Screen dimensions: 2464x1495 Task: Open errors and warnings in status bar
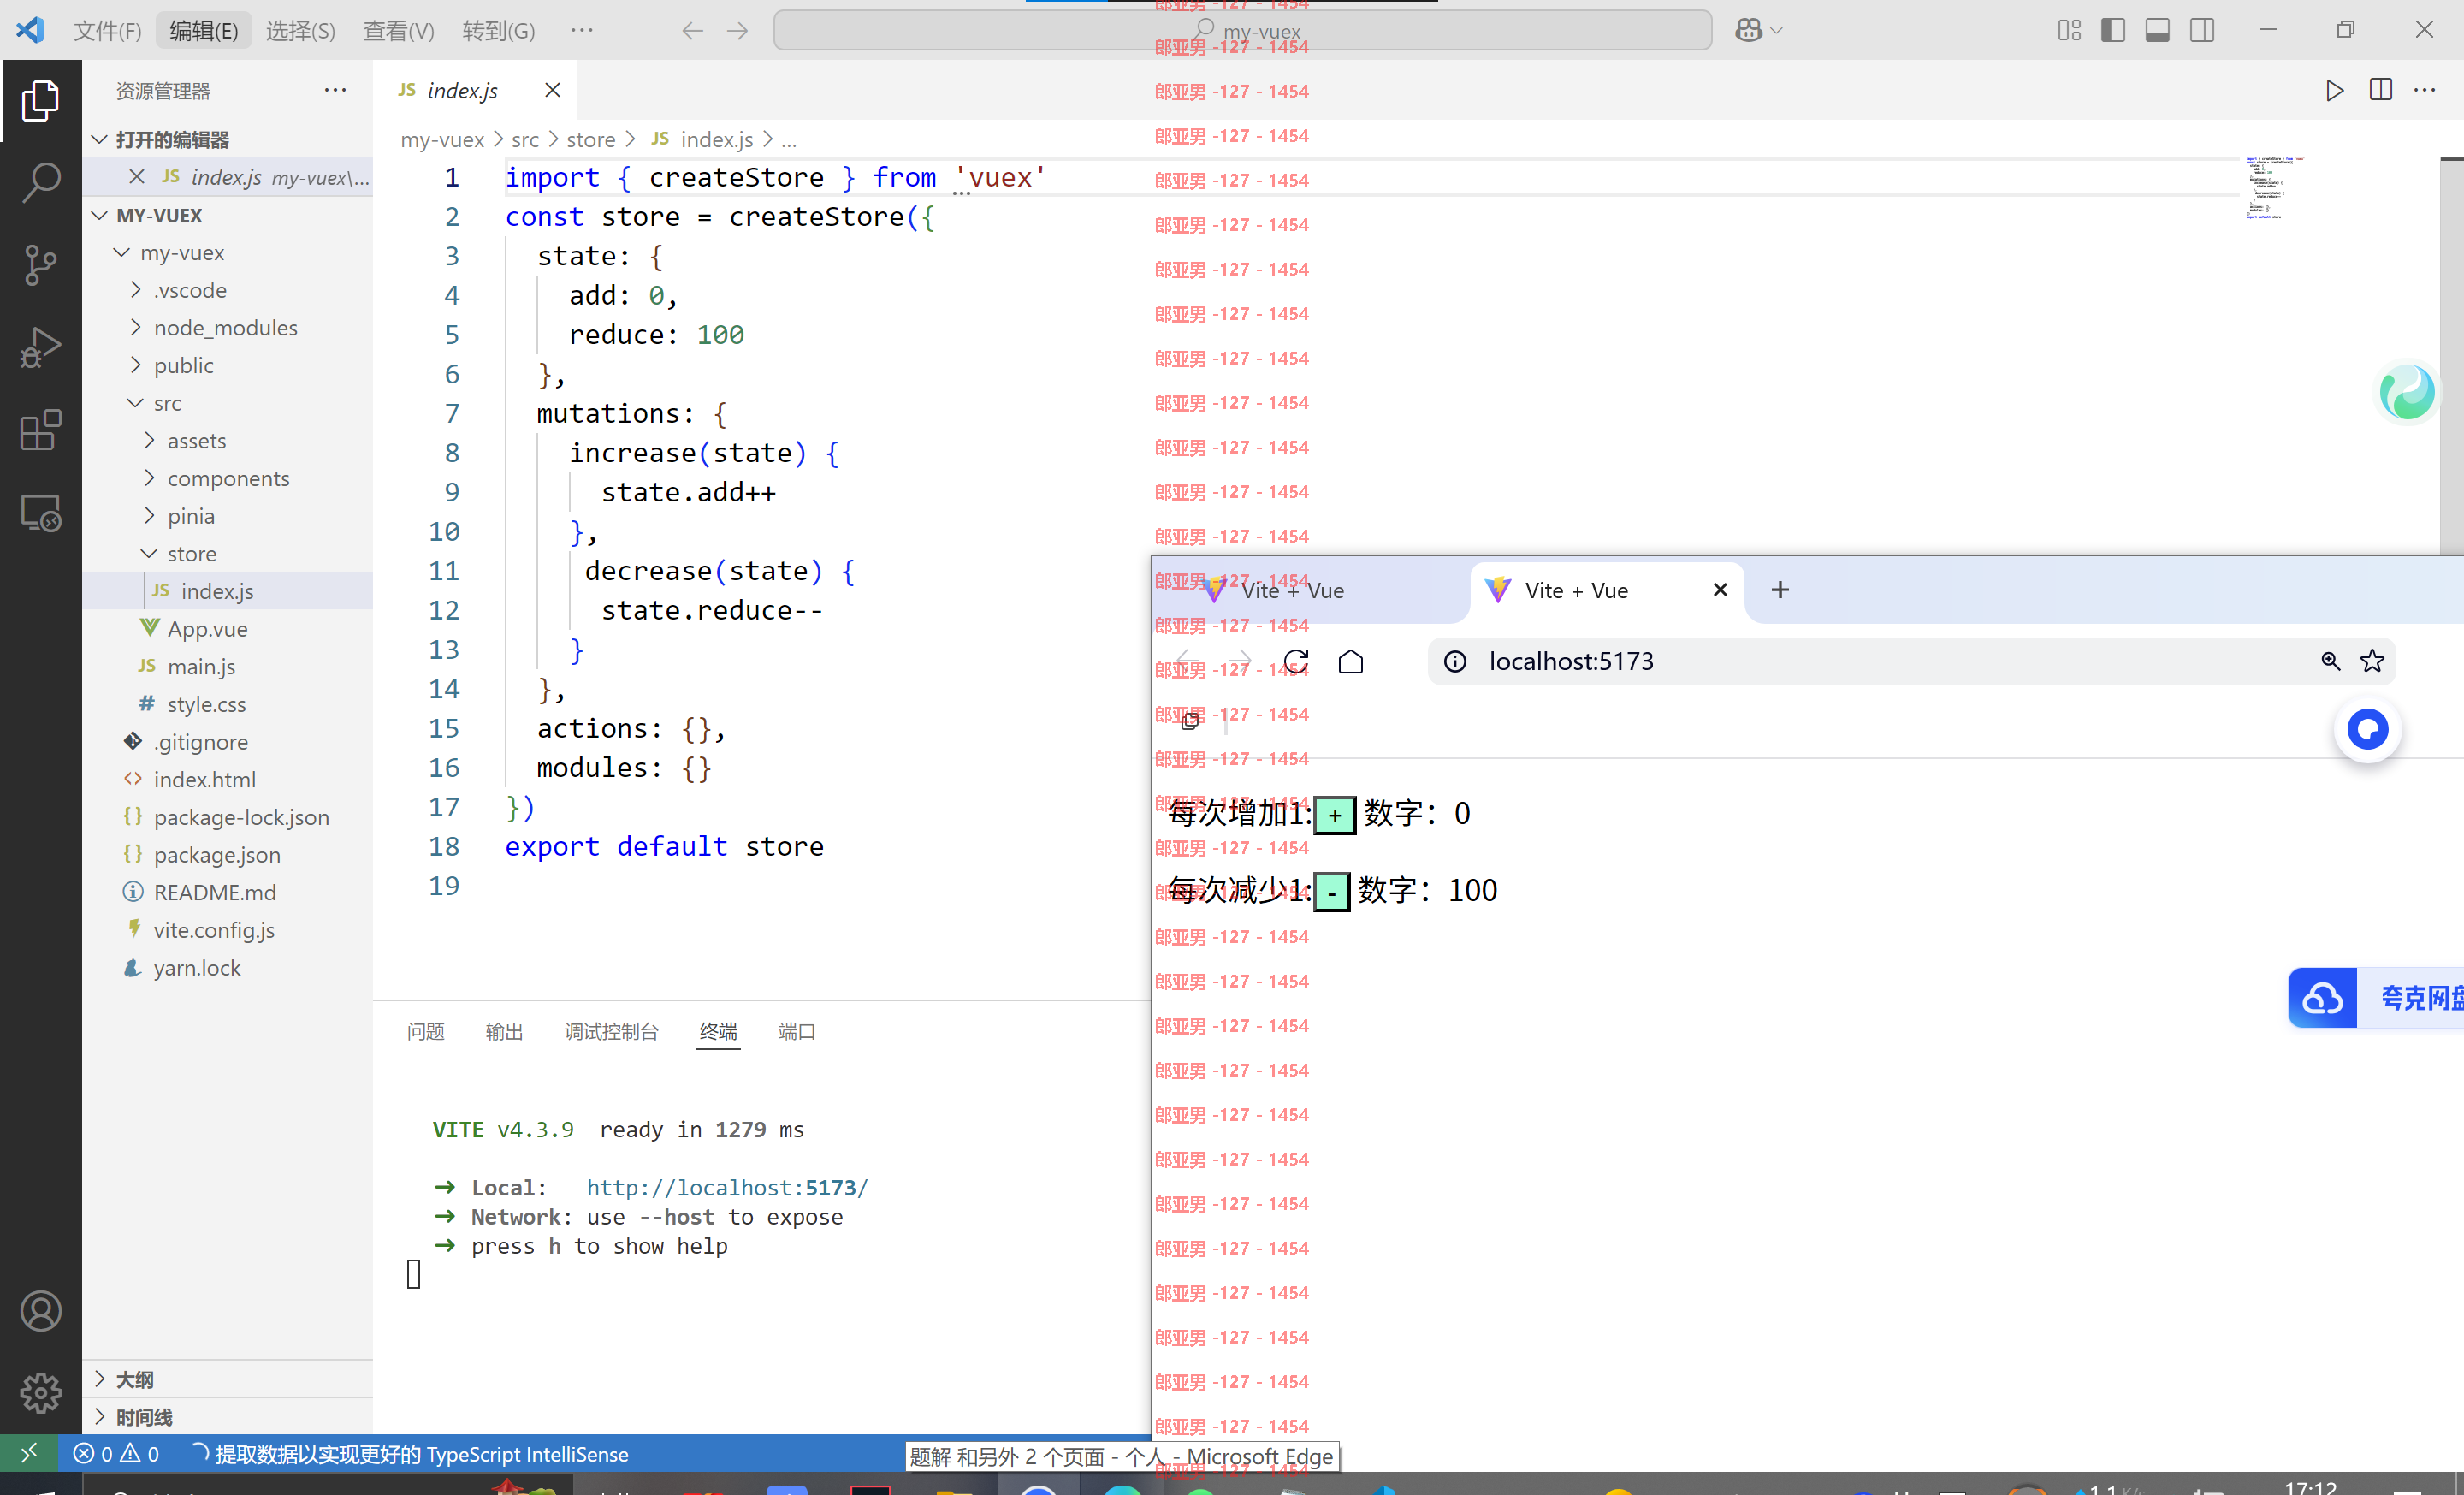(116, 1453)
